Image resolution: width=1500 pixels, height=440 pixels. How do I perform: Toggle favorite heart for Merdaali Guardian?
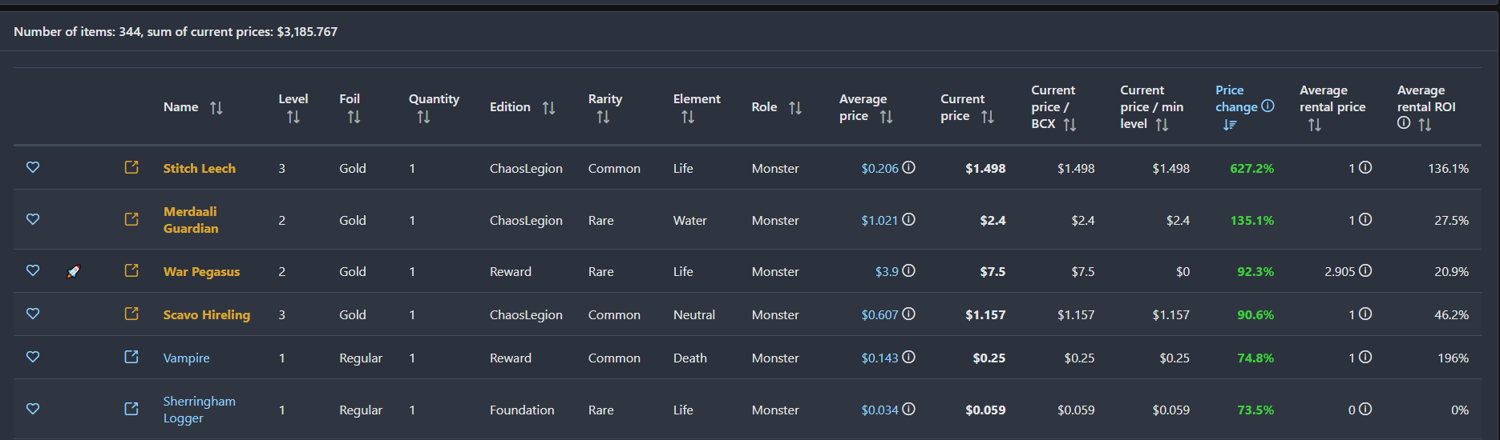tap(32, 220)
